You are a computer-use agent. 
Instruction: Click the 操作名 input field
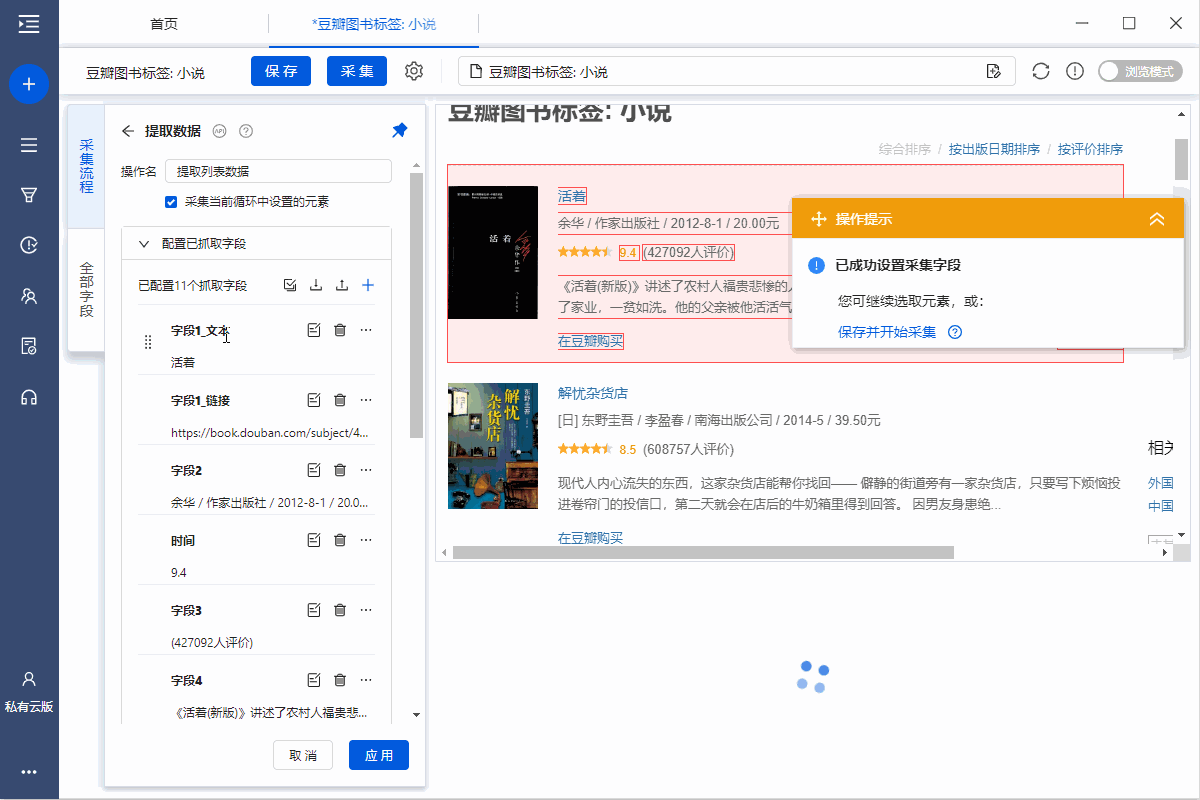(x=278, y=171)
